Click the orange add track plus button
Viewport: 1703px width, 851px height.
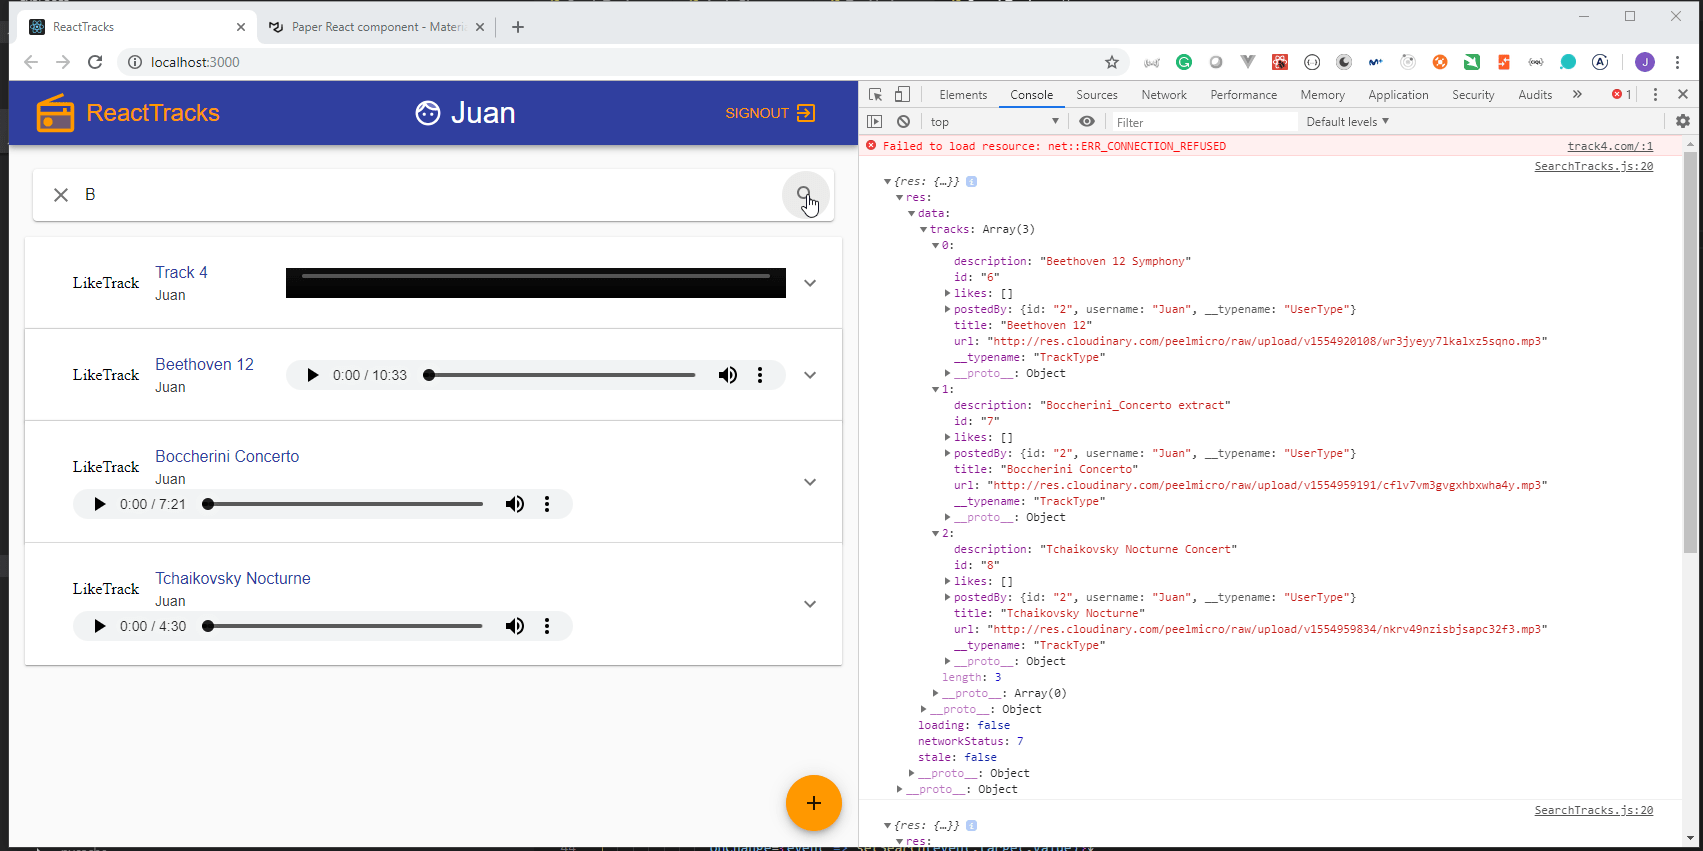coord(814,803)
